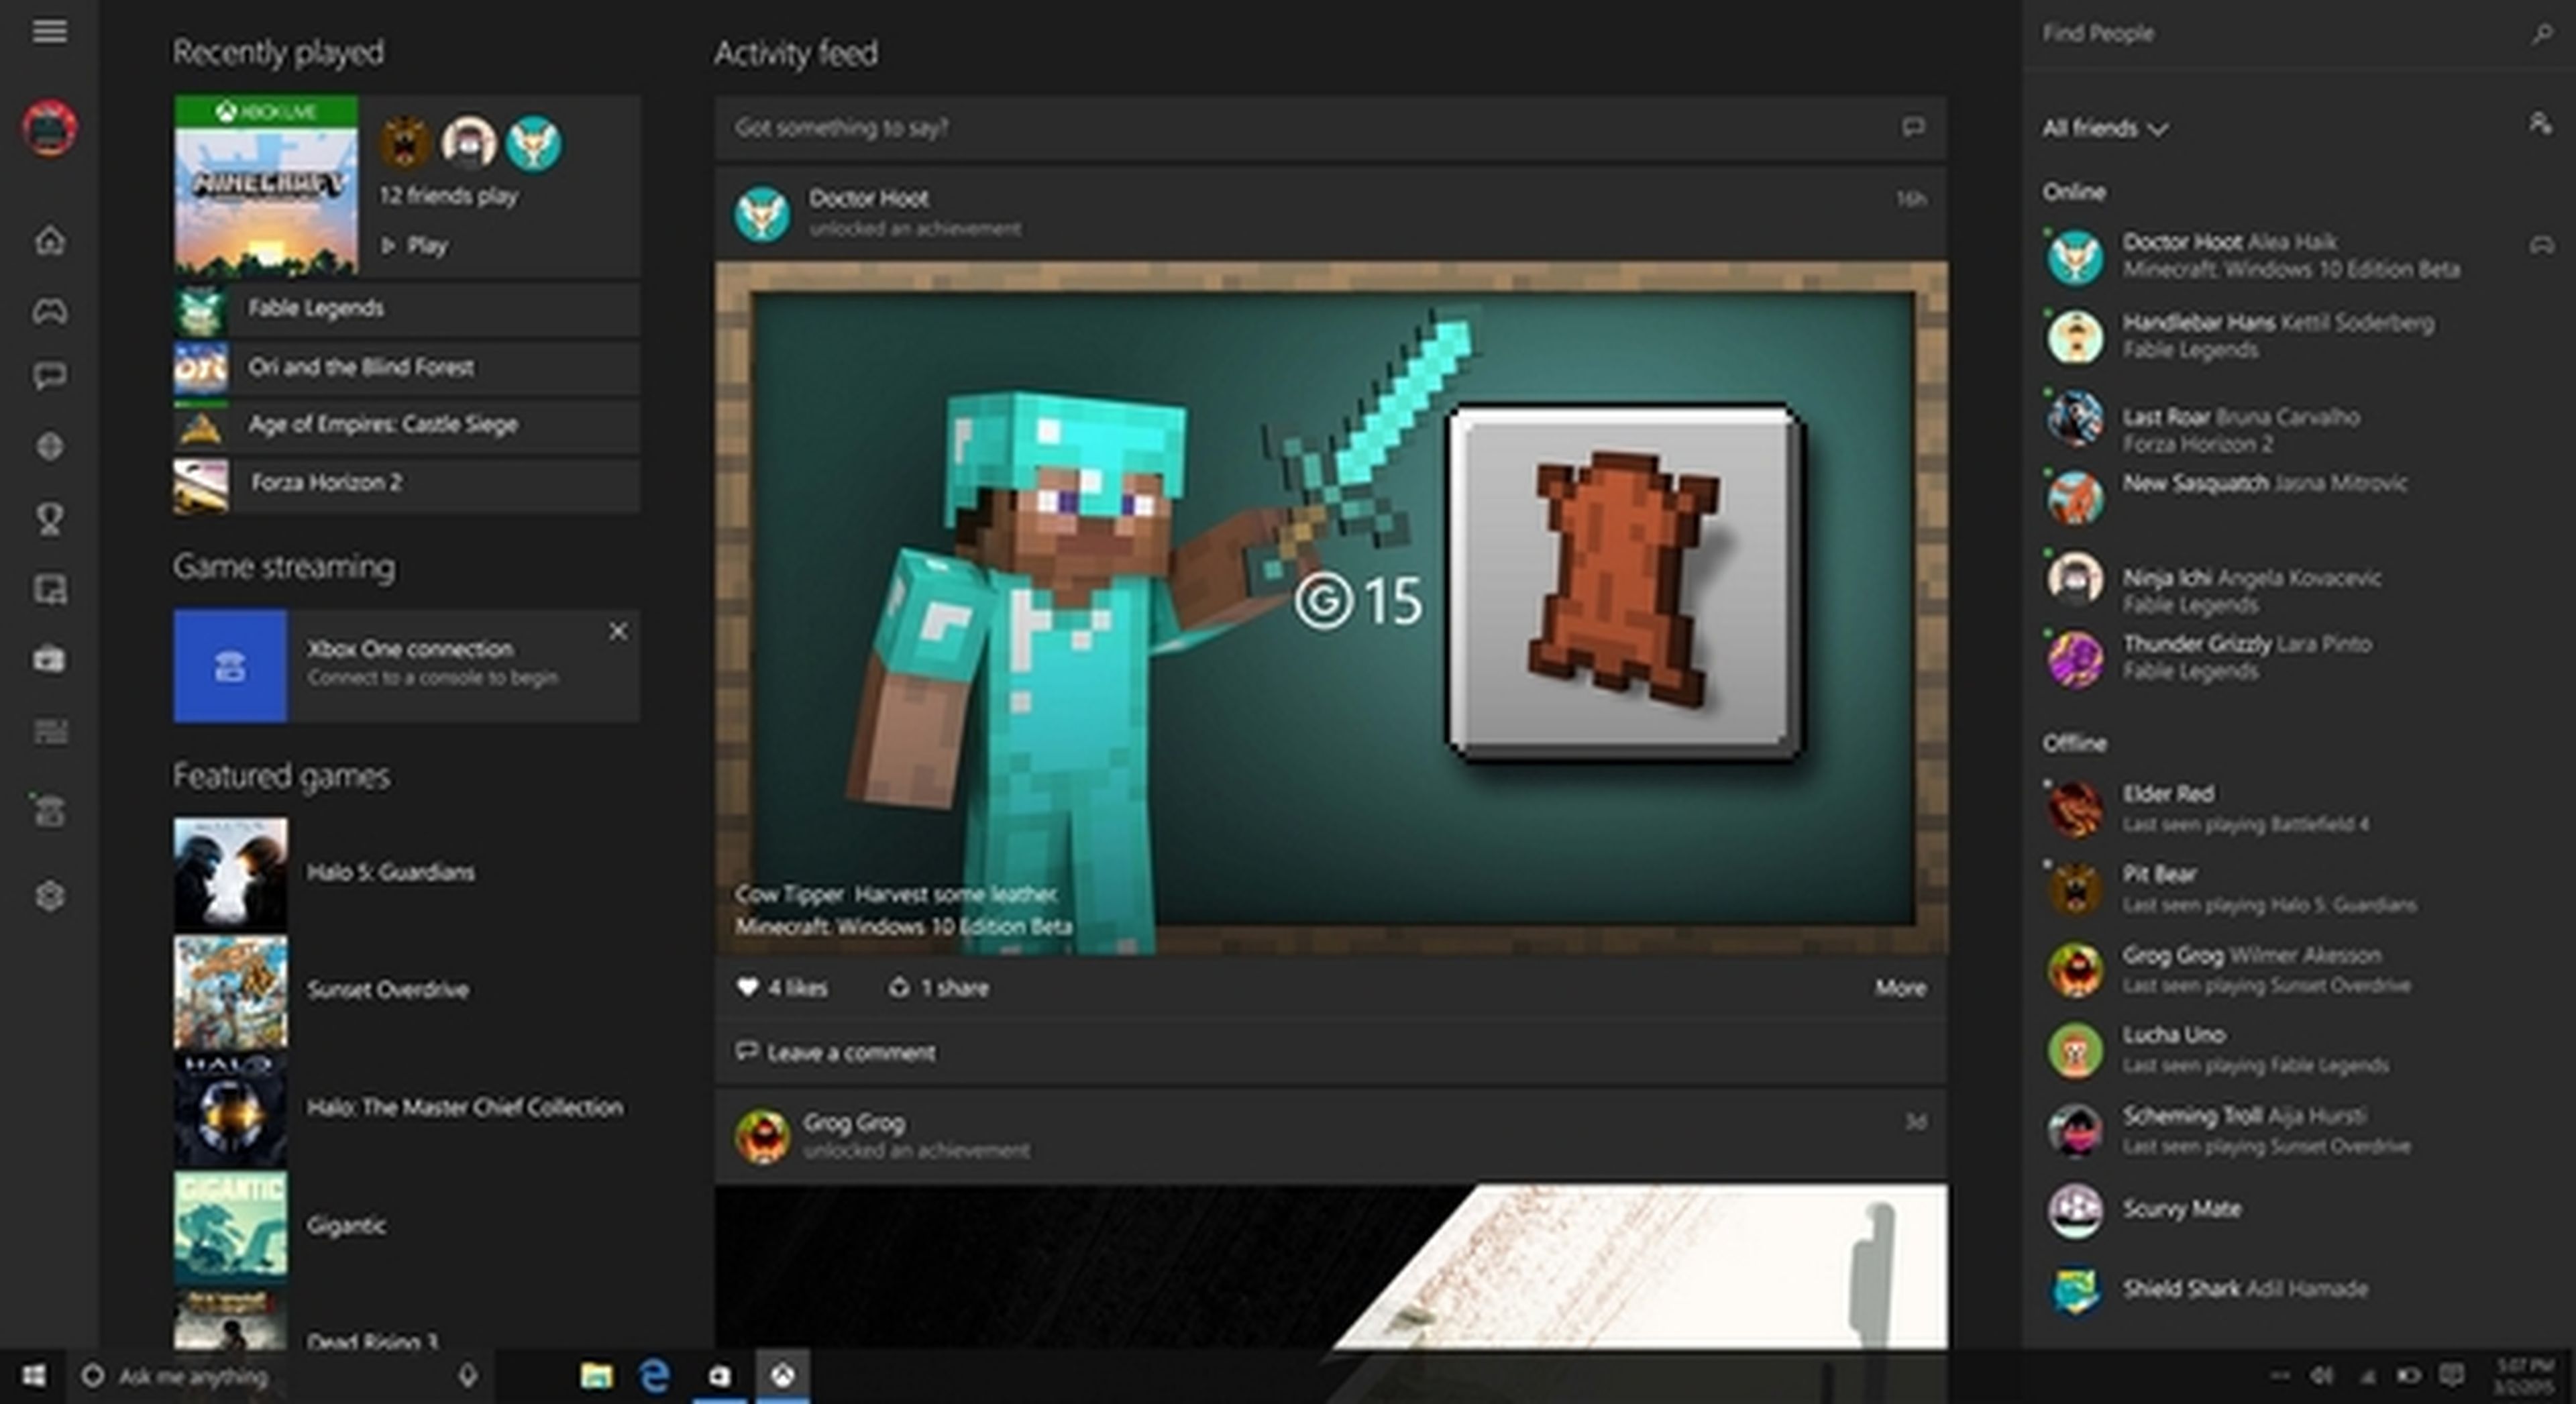Viewport: 2576px width, 1404px height.
Task: Select Scurvy Mate in the offline friends
Action: [x=2298, y=1210]
